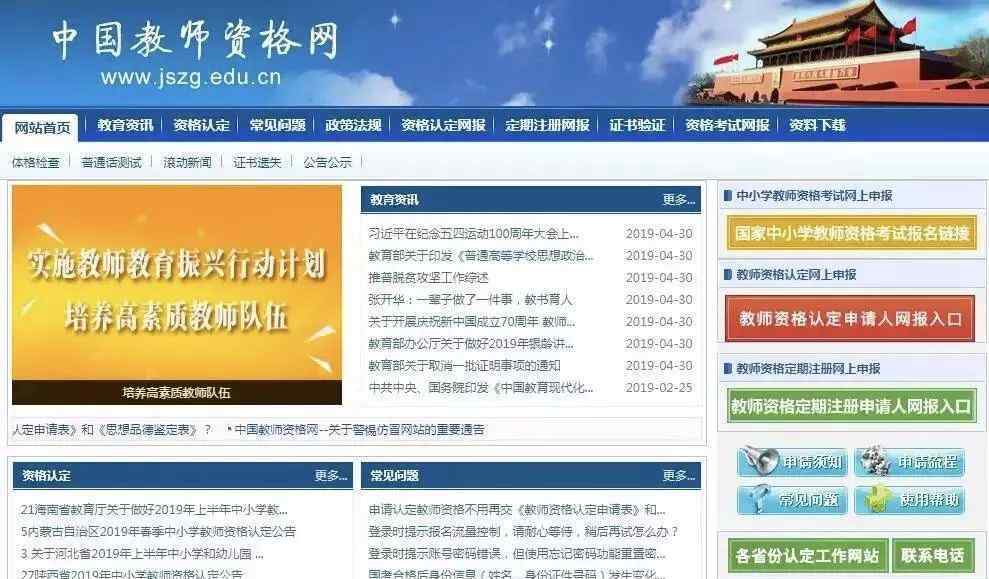The height and width of the screenshot is (579, 989).
Task: Click the 国家中小学教师资格考试报名链接 button
Action: 851,233
